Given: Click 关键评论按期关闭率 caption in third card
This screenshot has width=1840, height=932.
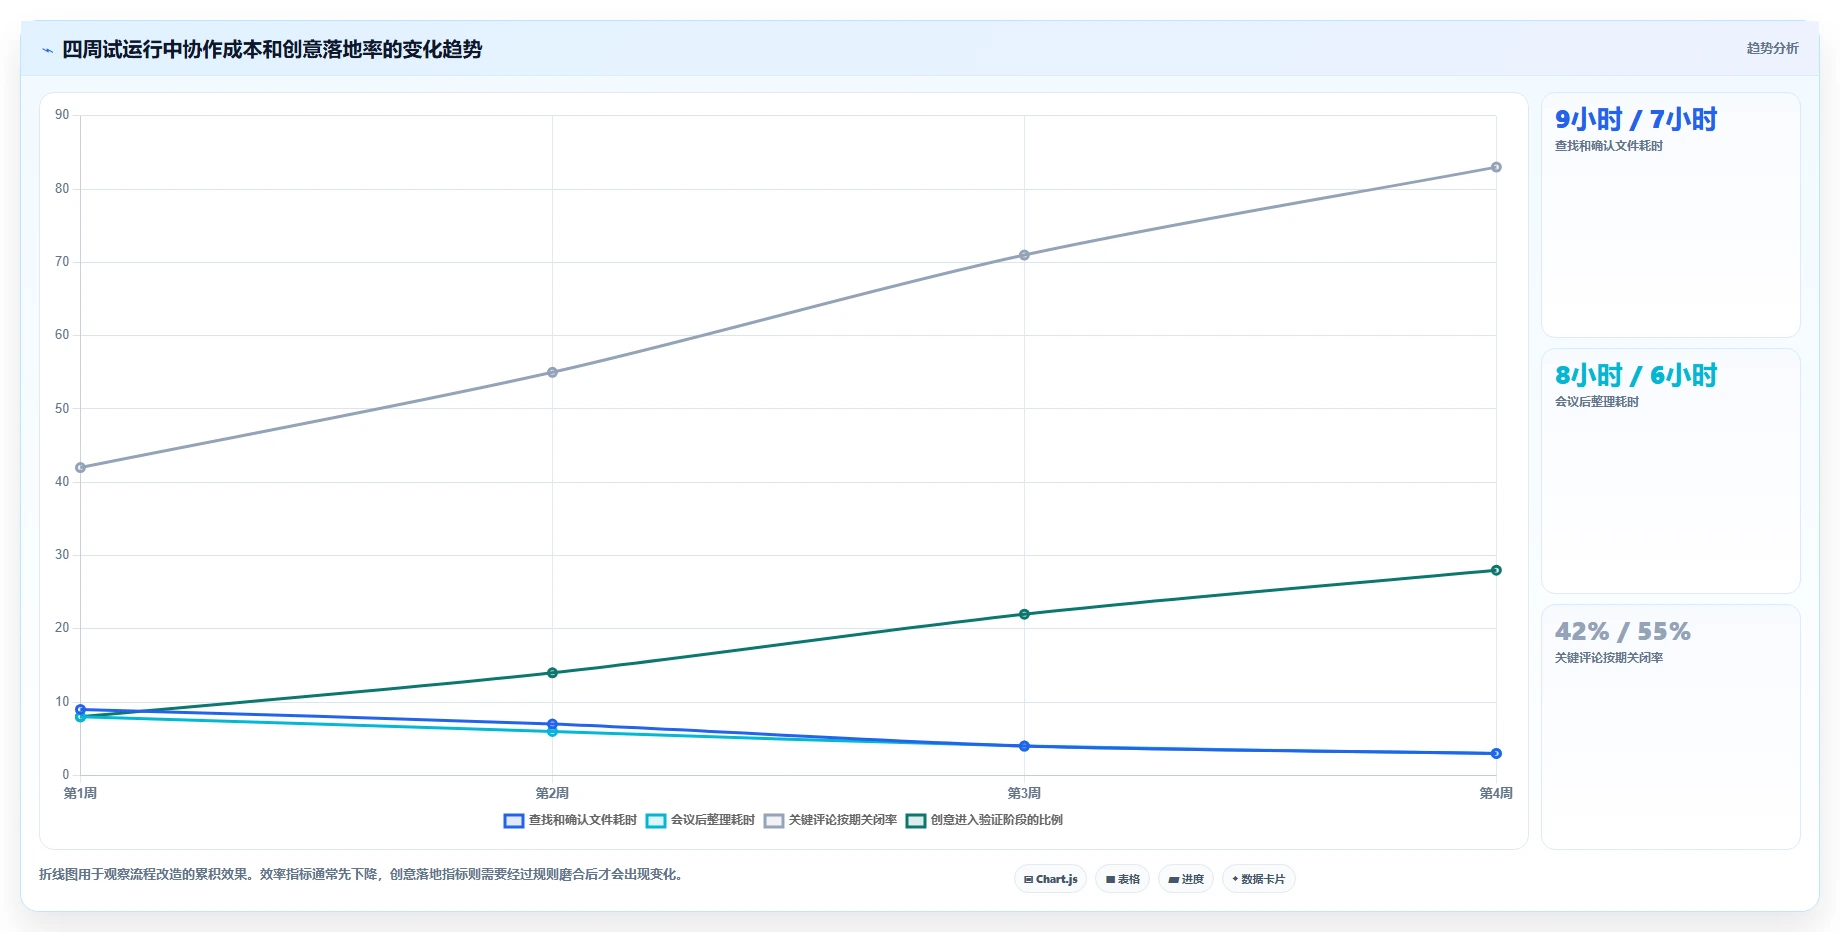Looking at the screenshot, I should (1608, 658).
